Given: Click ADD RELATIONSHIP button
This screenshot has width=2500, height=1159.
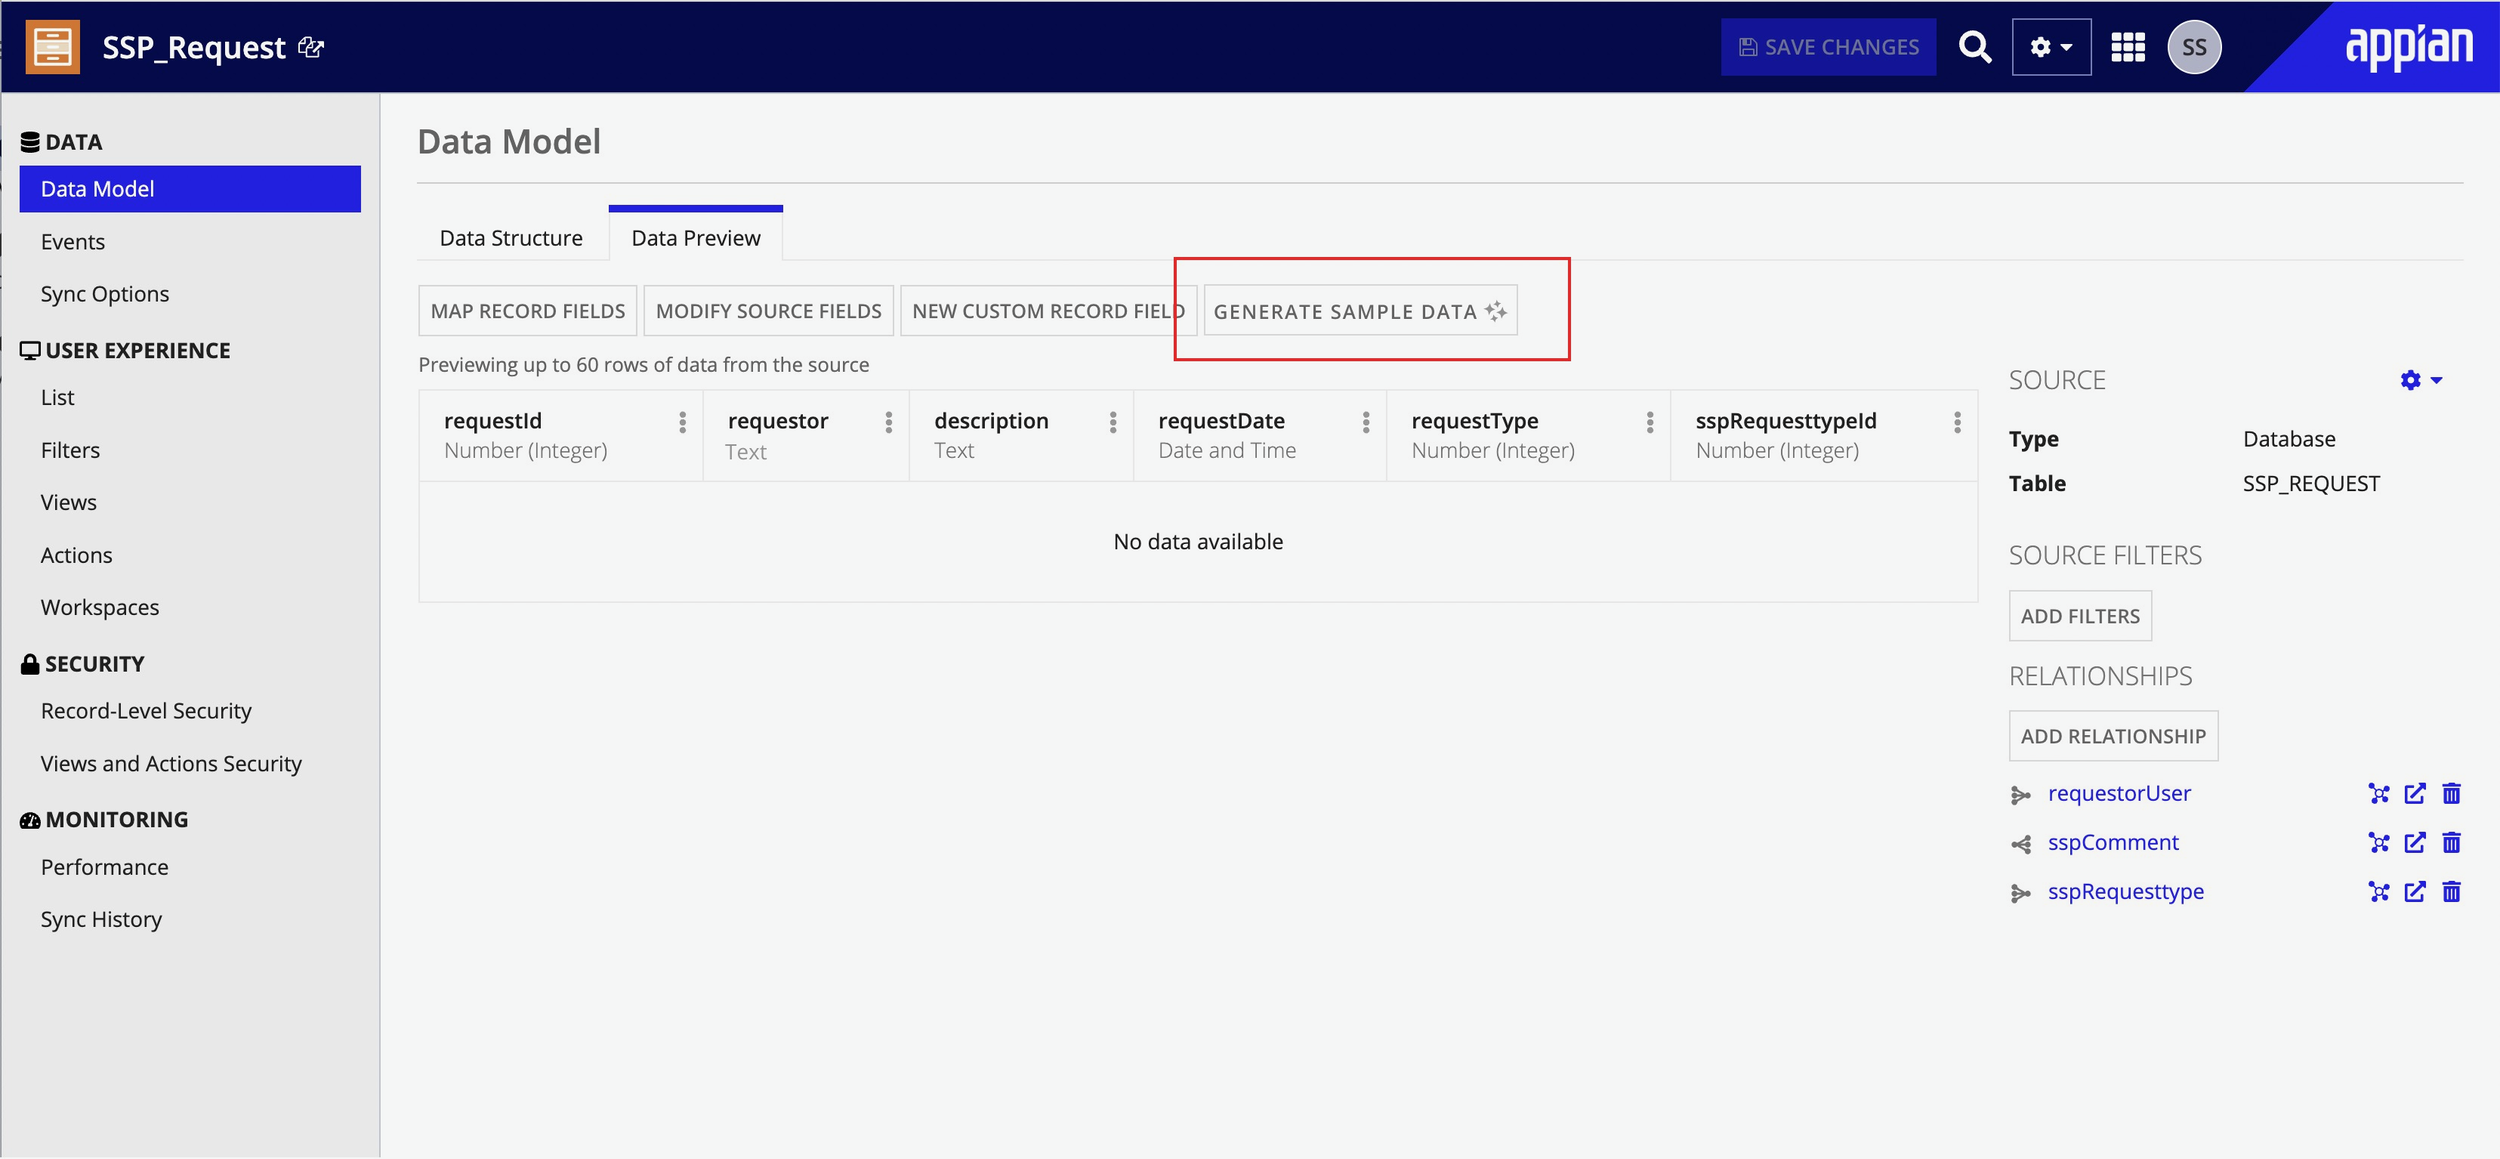Looking at the screenshot, I should click(2113, 736).
